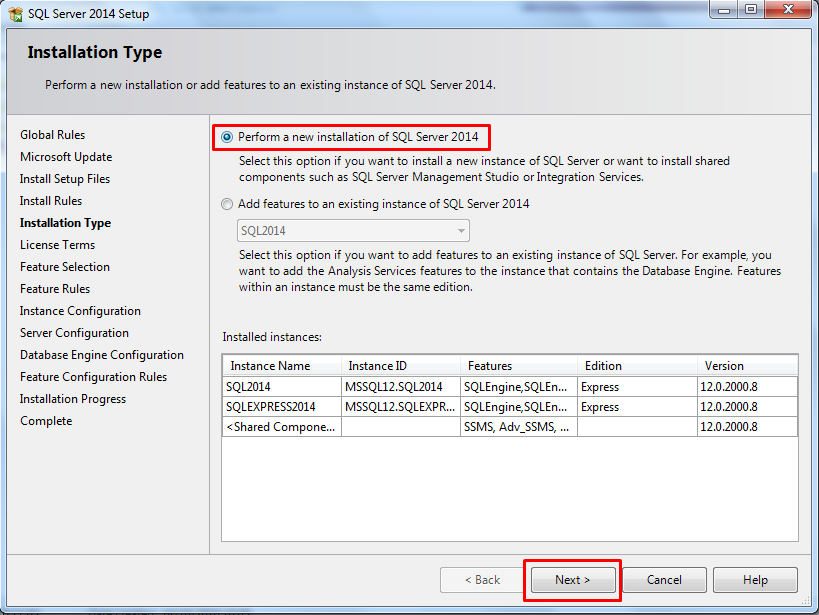Select Add features to existing instance option
This screenshot has height=615, width=819.
pyautogui.click(x=227, y=204)
